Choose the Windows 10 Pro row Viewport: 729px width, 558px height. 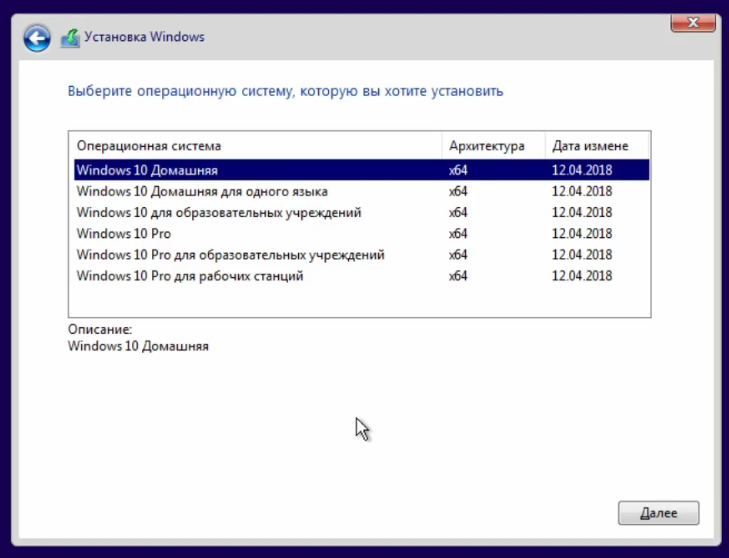[362, 233]
